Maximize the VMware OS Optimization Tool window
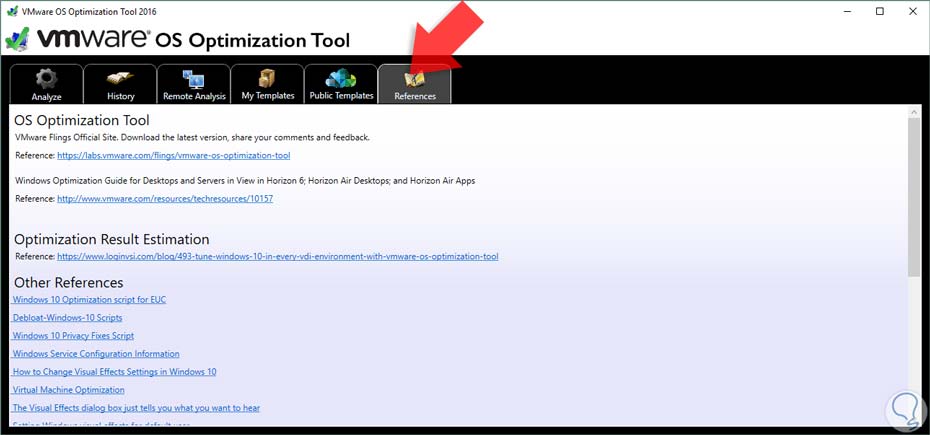Image resolution: width=930 pixels, height=435 pixels. coord(880,11)
